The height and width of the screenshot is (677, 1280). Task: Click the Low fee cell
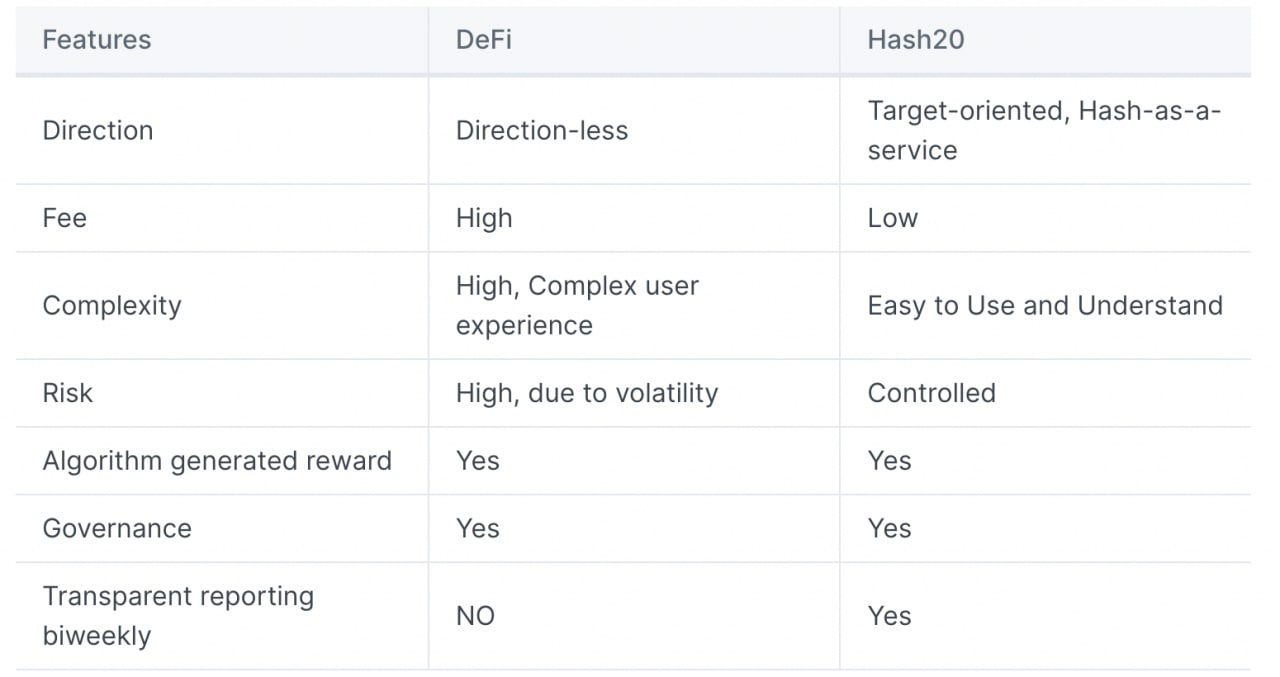click(x=892, y=218)
